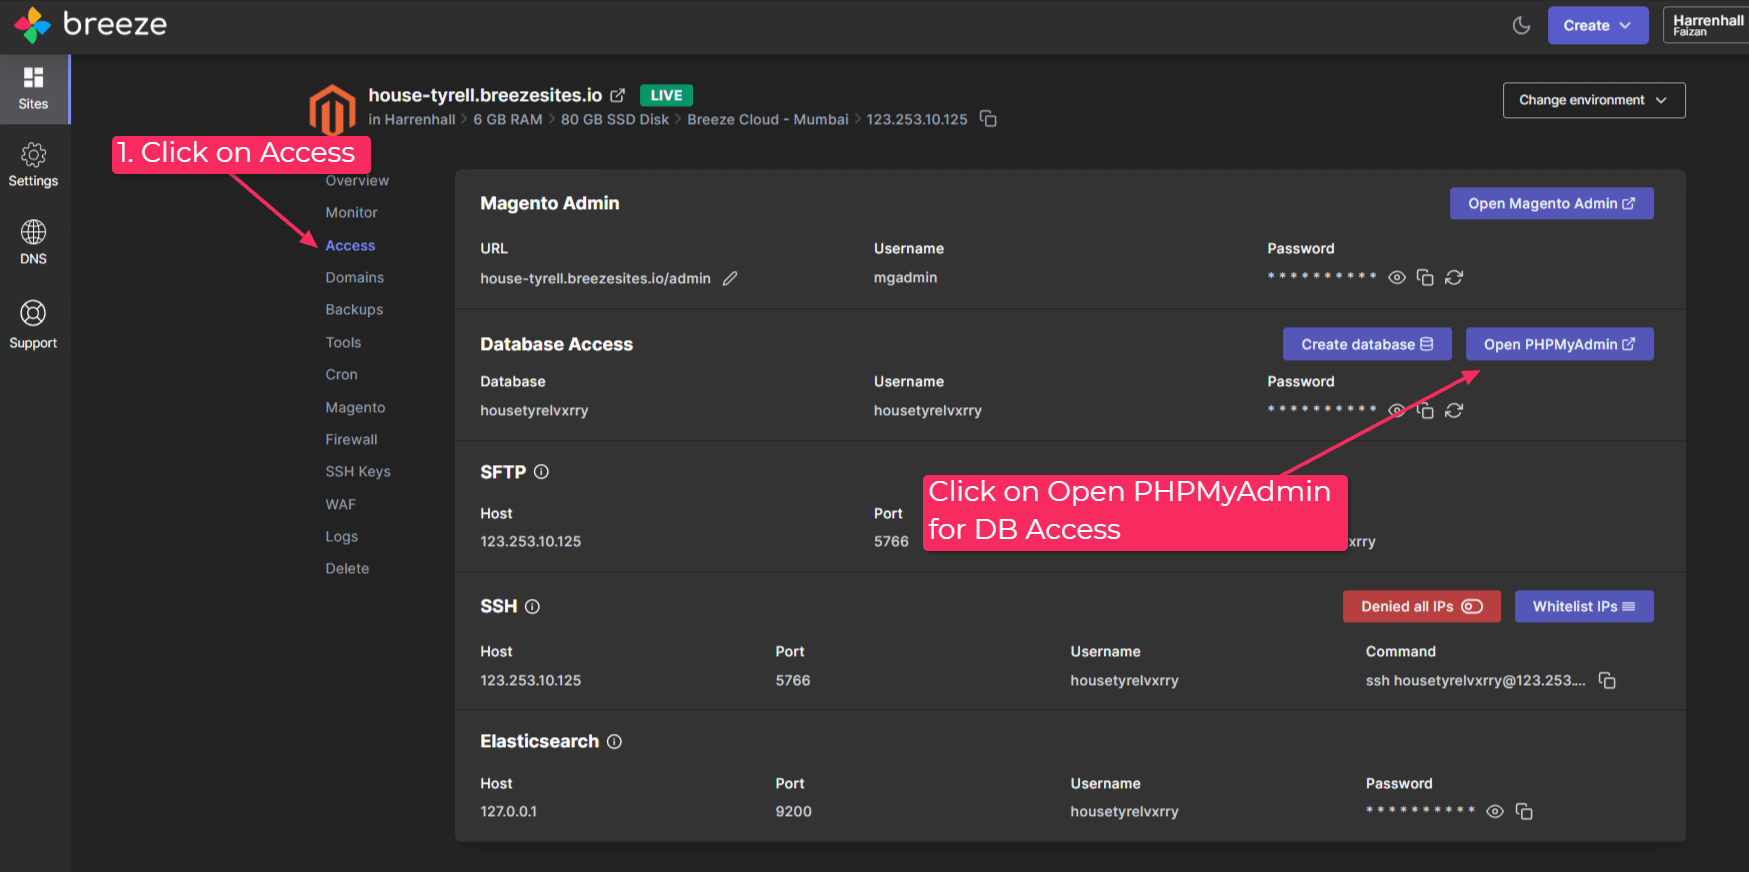Viewport: 1749px width, 872px height.
Task: Open the Domains section
Action: tap(354, 277)
